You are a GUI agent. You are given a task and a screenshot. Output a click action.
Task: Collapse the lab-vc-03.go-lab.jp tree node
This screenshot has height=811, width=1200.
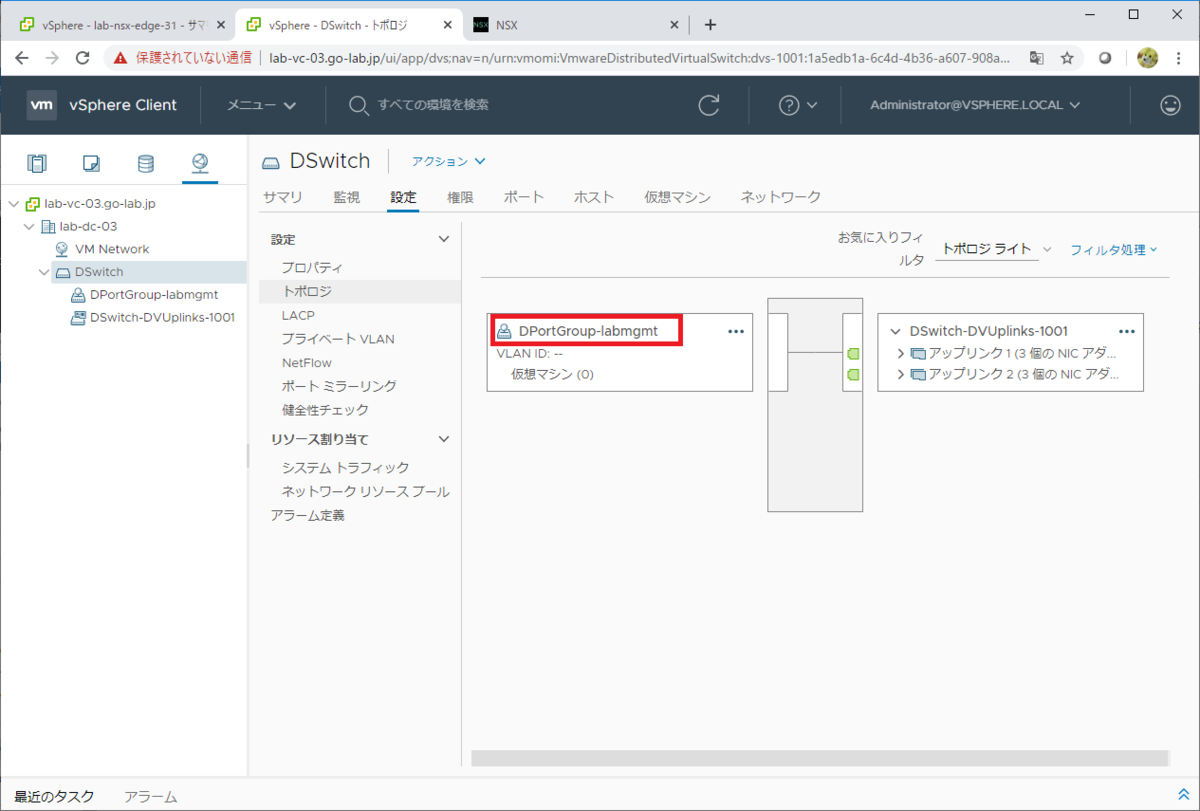point(13,204)
